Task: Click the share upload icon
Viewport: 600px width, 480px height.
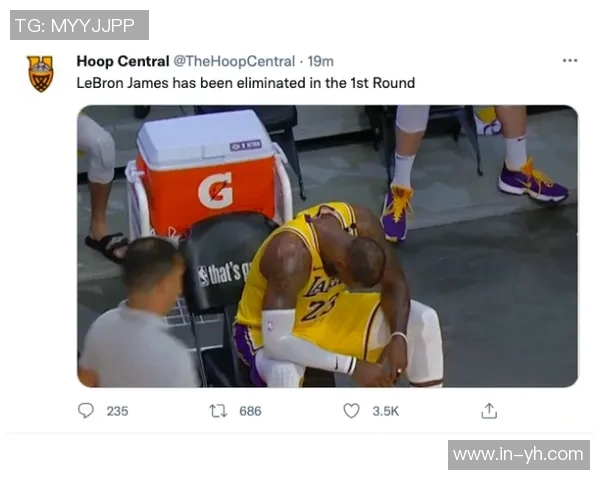Action: (489, 411)
